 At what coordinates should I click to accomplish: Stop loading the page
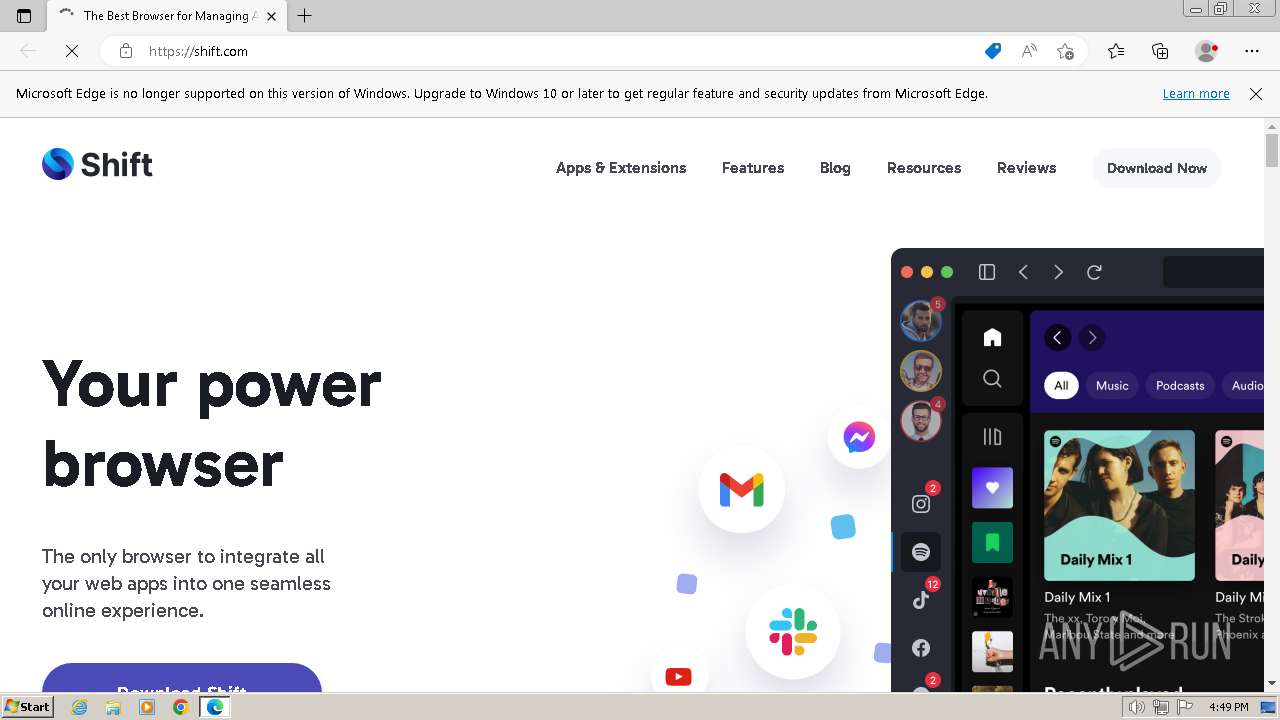click(x=72, y=51)
